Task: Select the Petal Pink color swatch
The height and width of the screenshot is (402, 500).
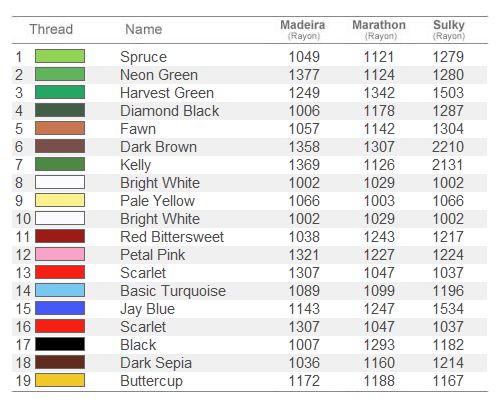Action: (x=60, y=254)
